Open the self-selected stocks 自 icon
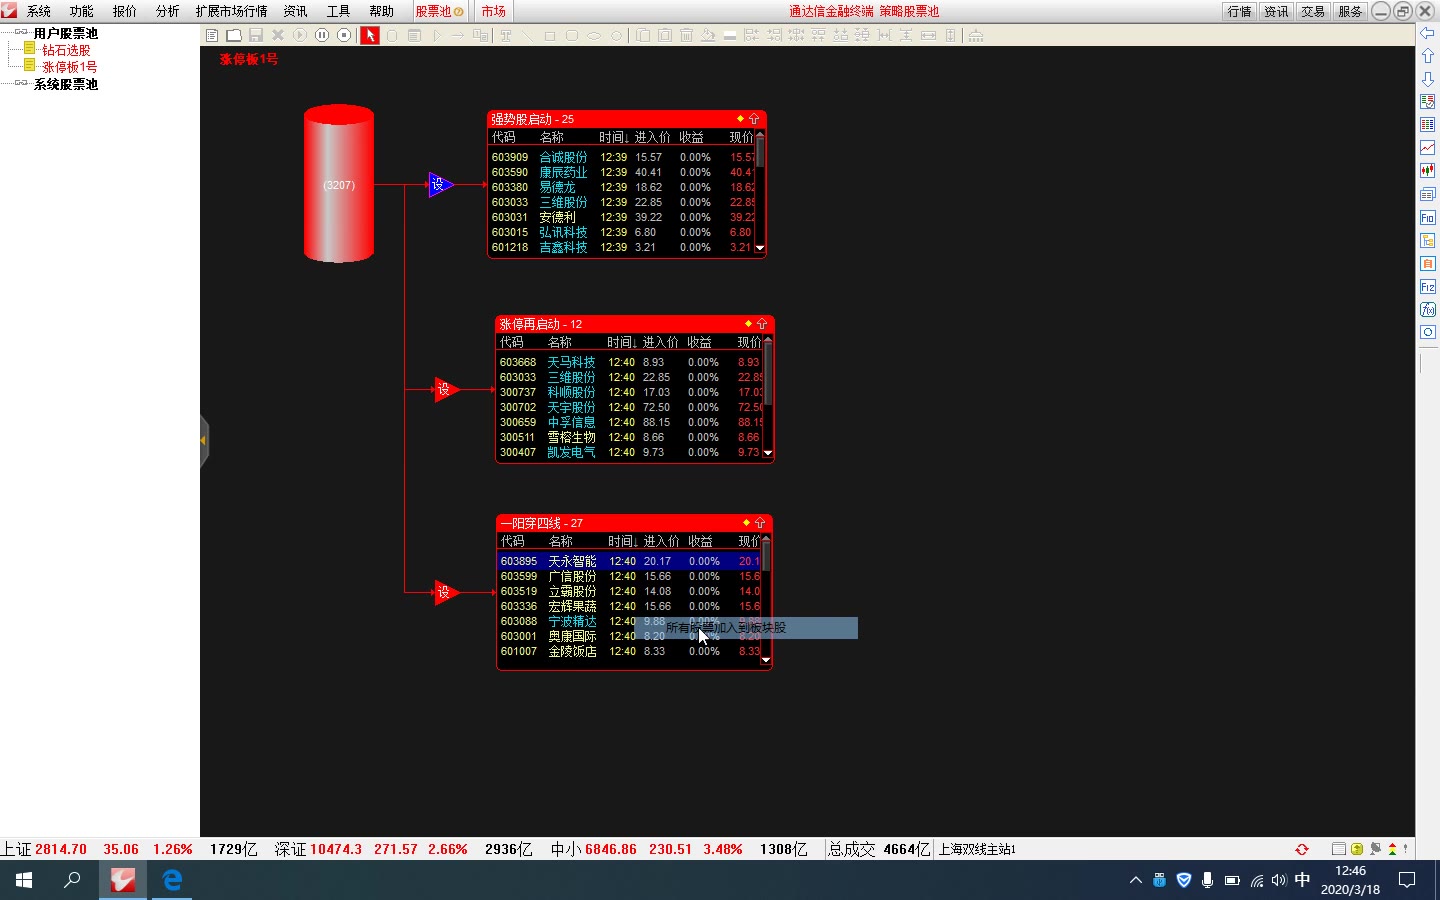 [1428, 263]
